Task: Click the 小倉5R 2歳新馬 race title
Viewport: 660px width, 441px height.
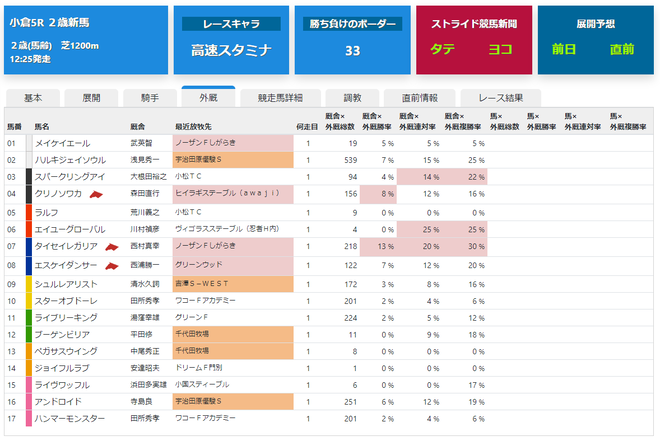Action: coord(49,22)
